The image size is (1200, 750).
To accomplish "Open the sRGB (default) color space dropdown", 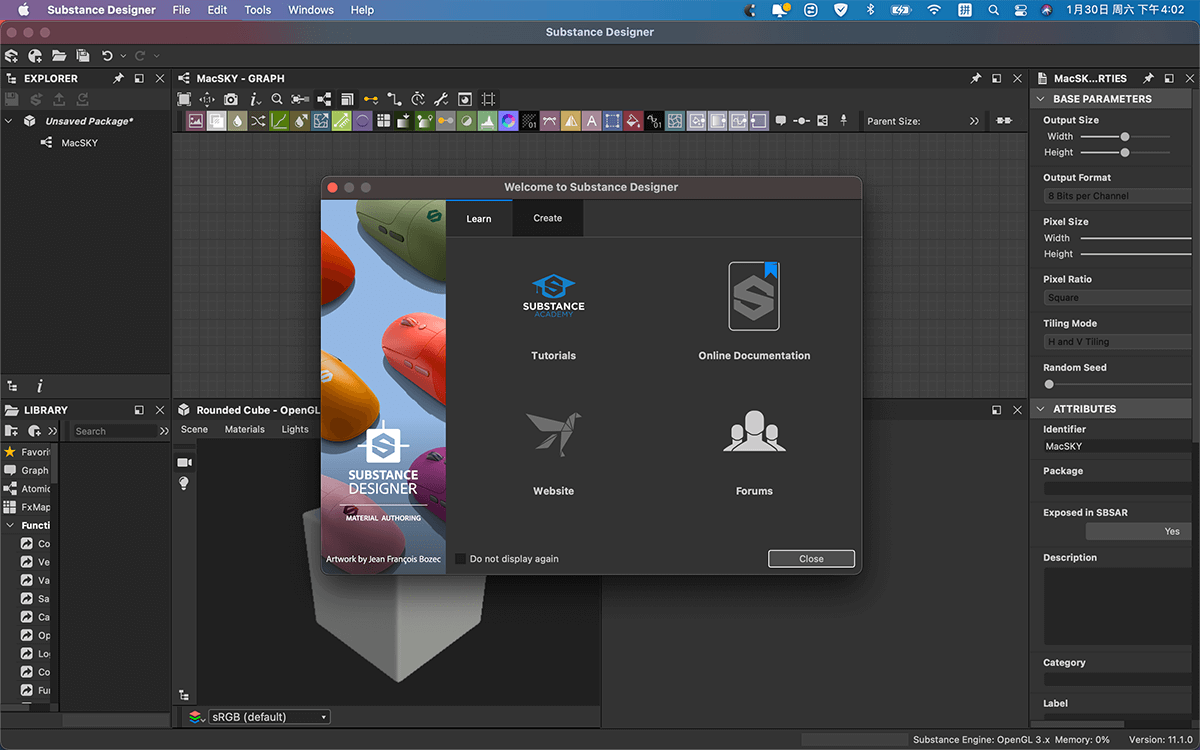I will (x=269, y=717).
